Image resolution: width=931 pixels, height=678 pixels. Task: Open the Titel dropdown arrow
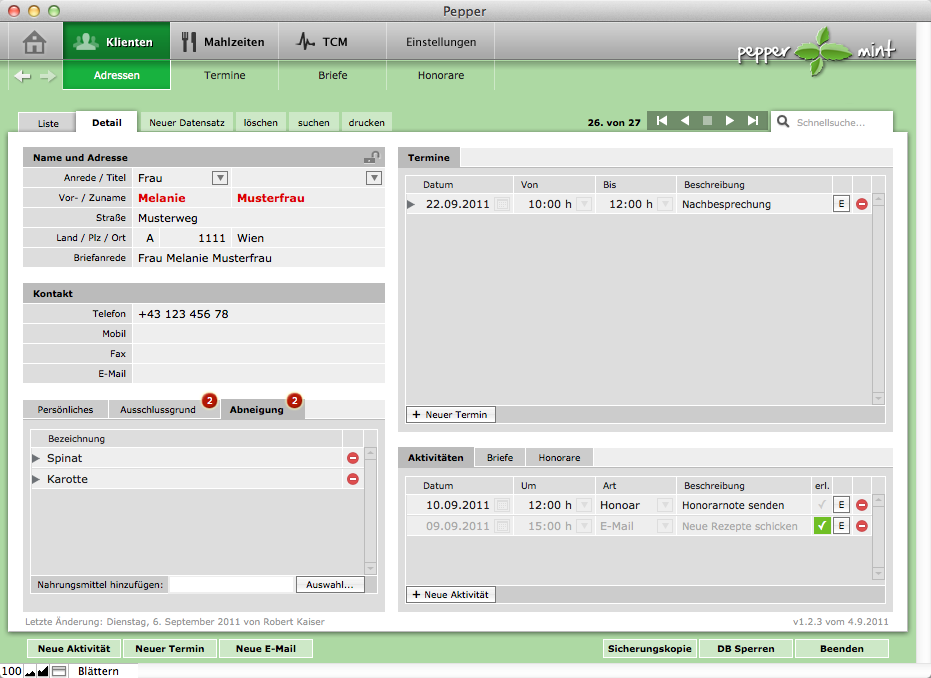pos(373,178)
